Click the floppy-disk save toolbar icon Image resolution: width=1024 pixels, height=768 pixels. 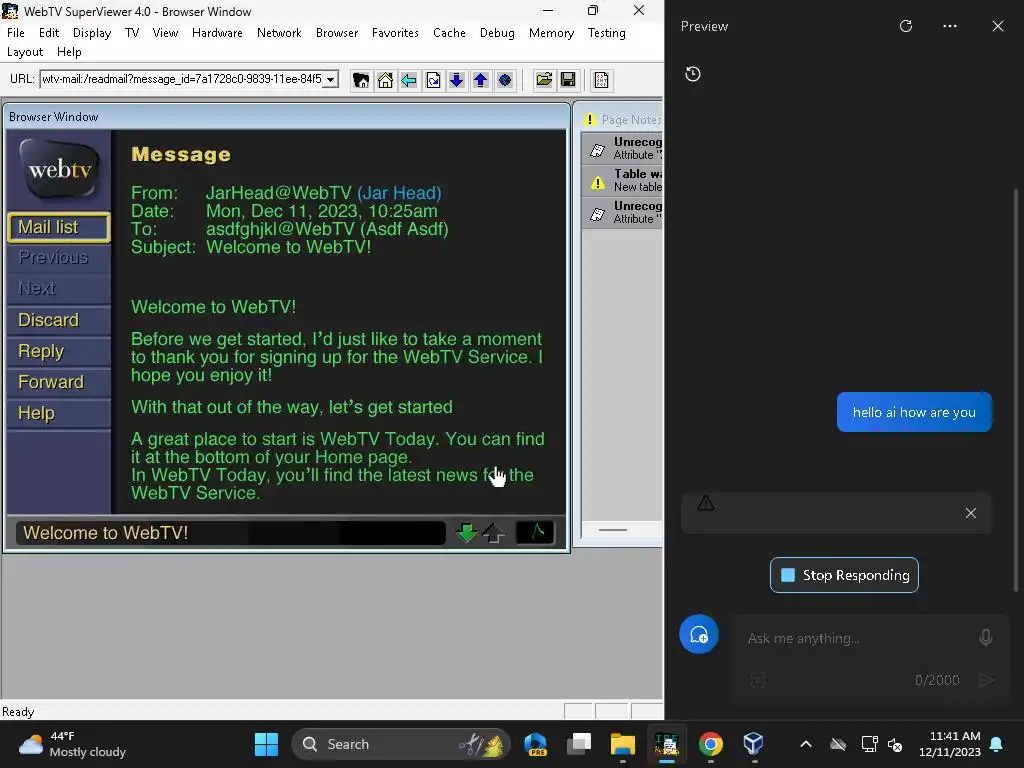coord(568,80)
